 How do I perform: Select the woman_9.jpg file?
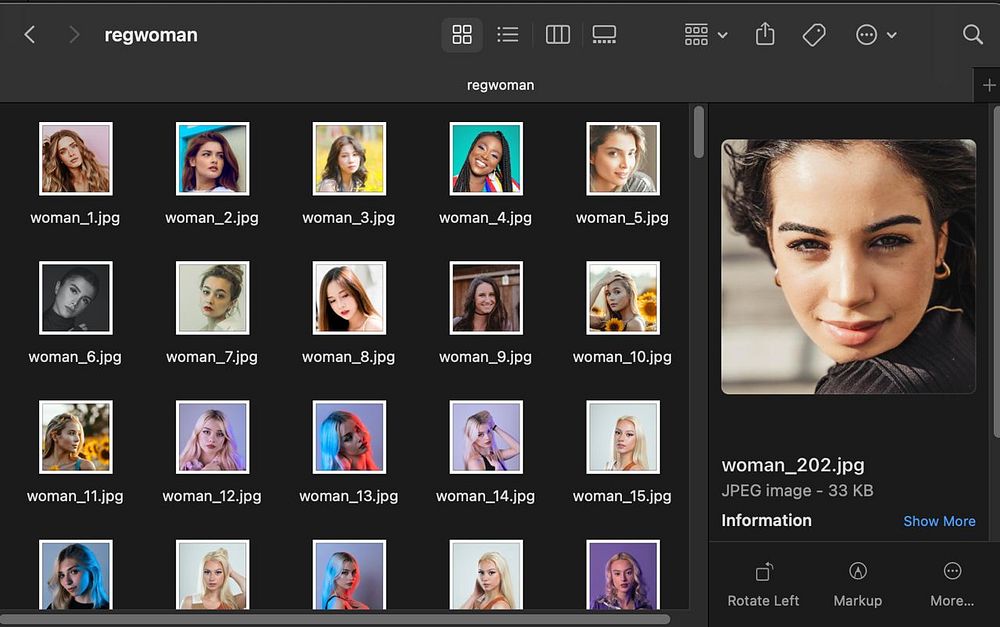click(485, 298)
